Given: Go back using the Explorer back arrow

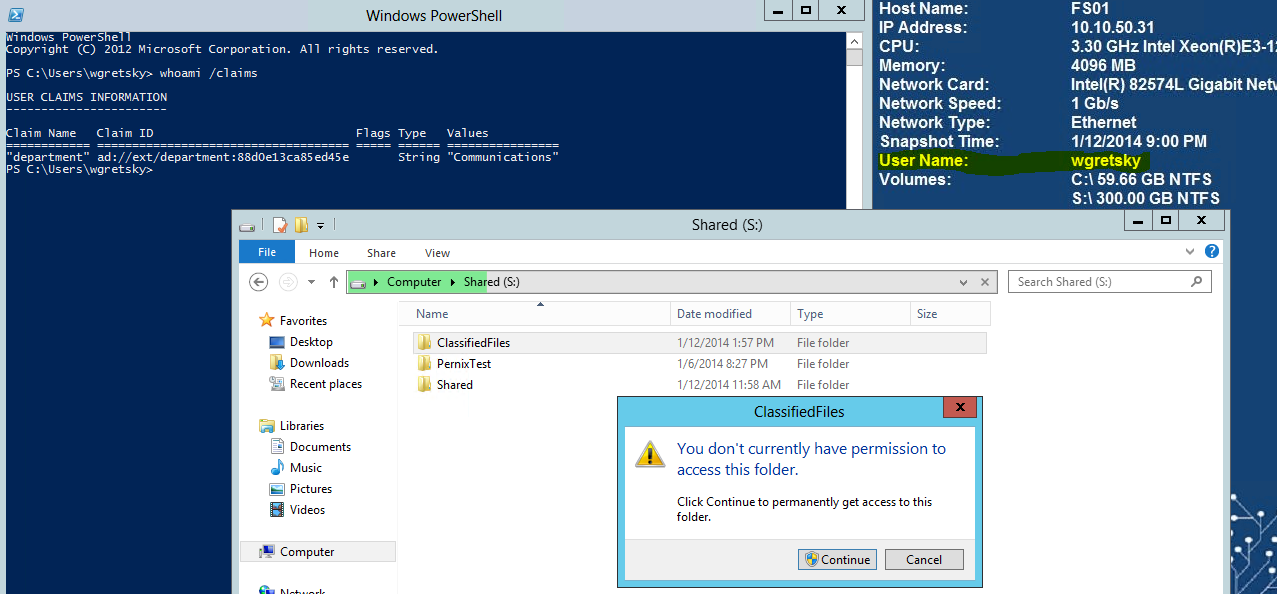Looking at the screenshot, I should [x=258, y=282].
